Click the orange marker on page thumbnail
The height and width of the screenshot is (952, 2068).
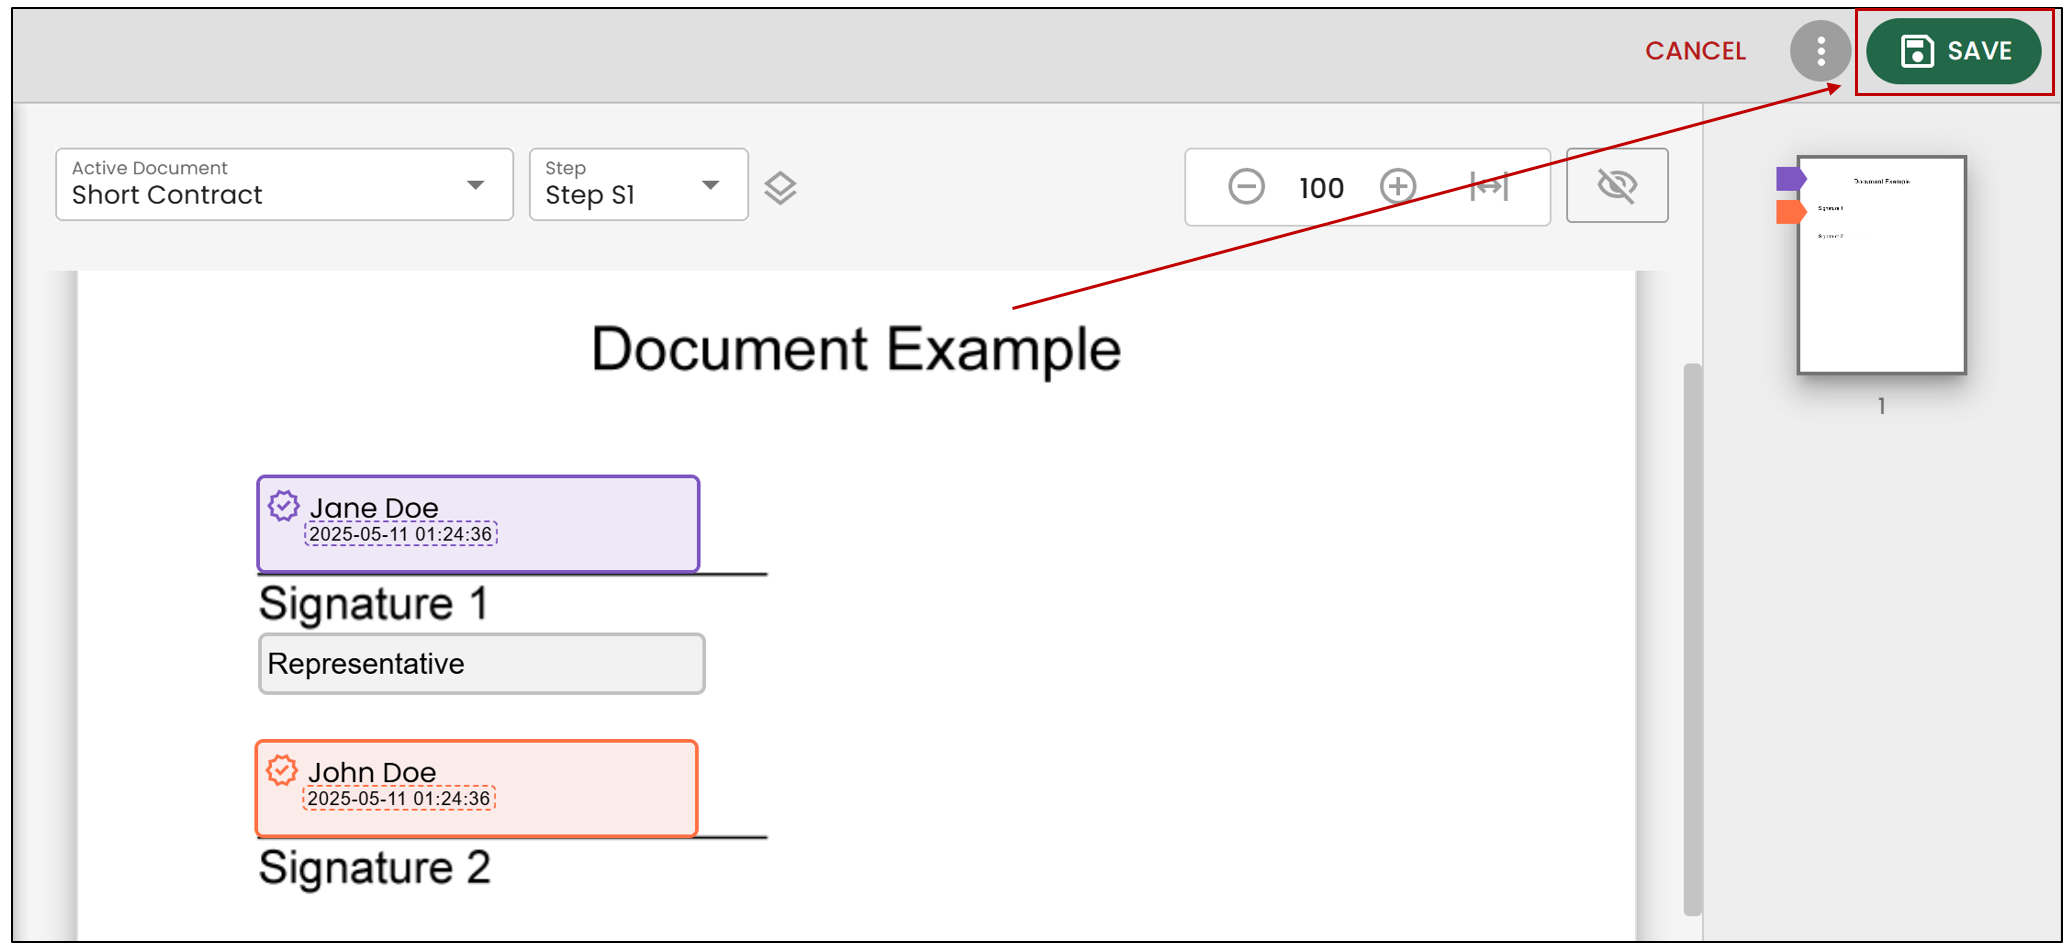click(x=1790, y=212)
